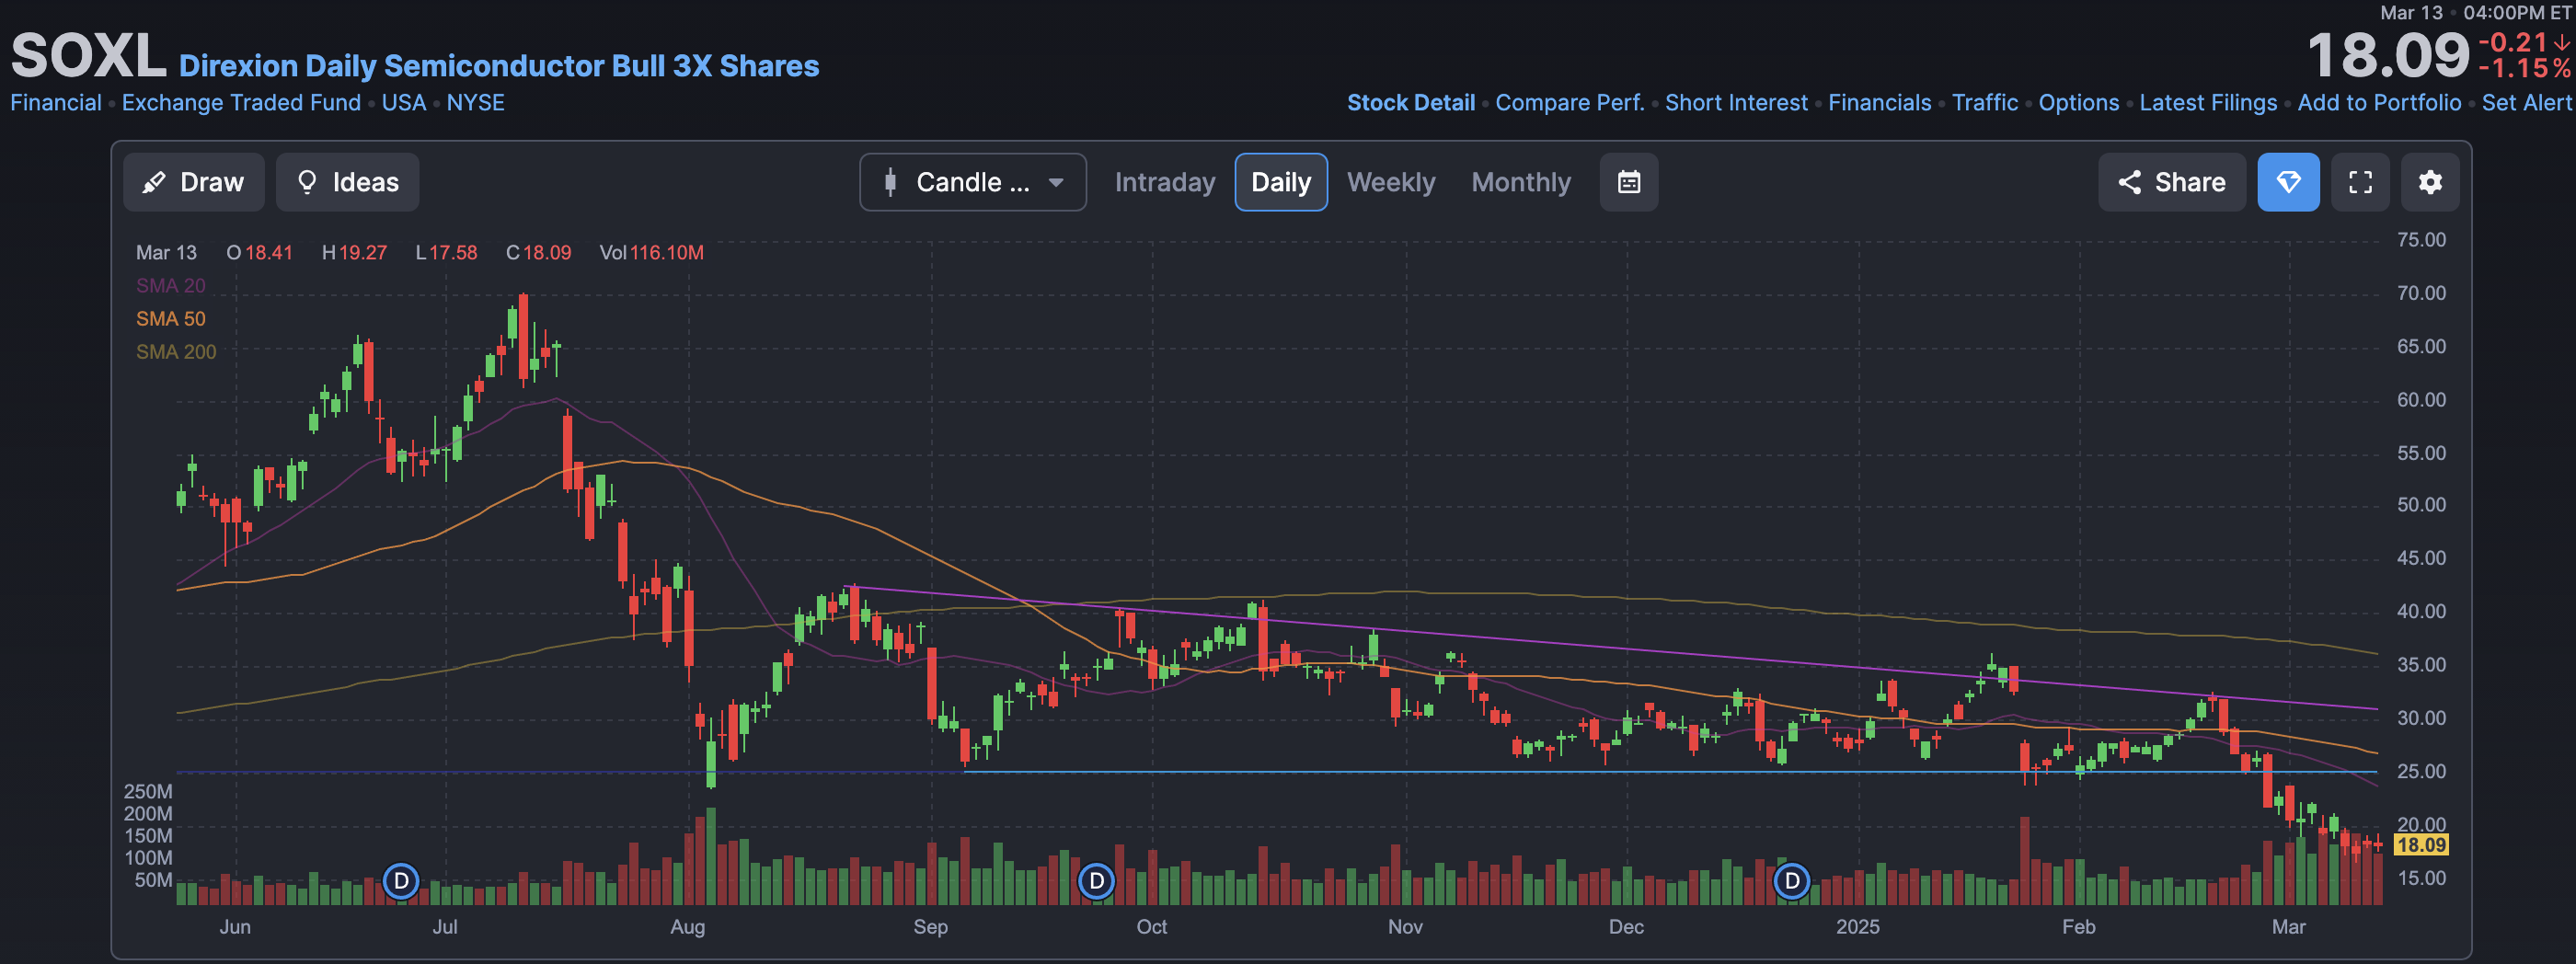Expand the Candle chart type dropdown
This screenshot has height=964, width=2576.
(x=972, y=182)
